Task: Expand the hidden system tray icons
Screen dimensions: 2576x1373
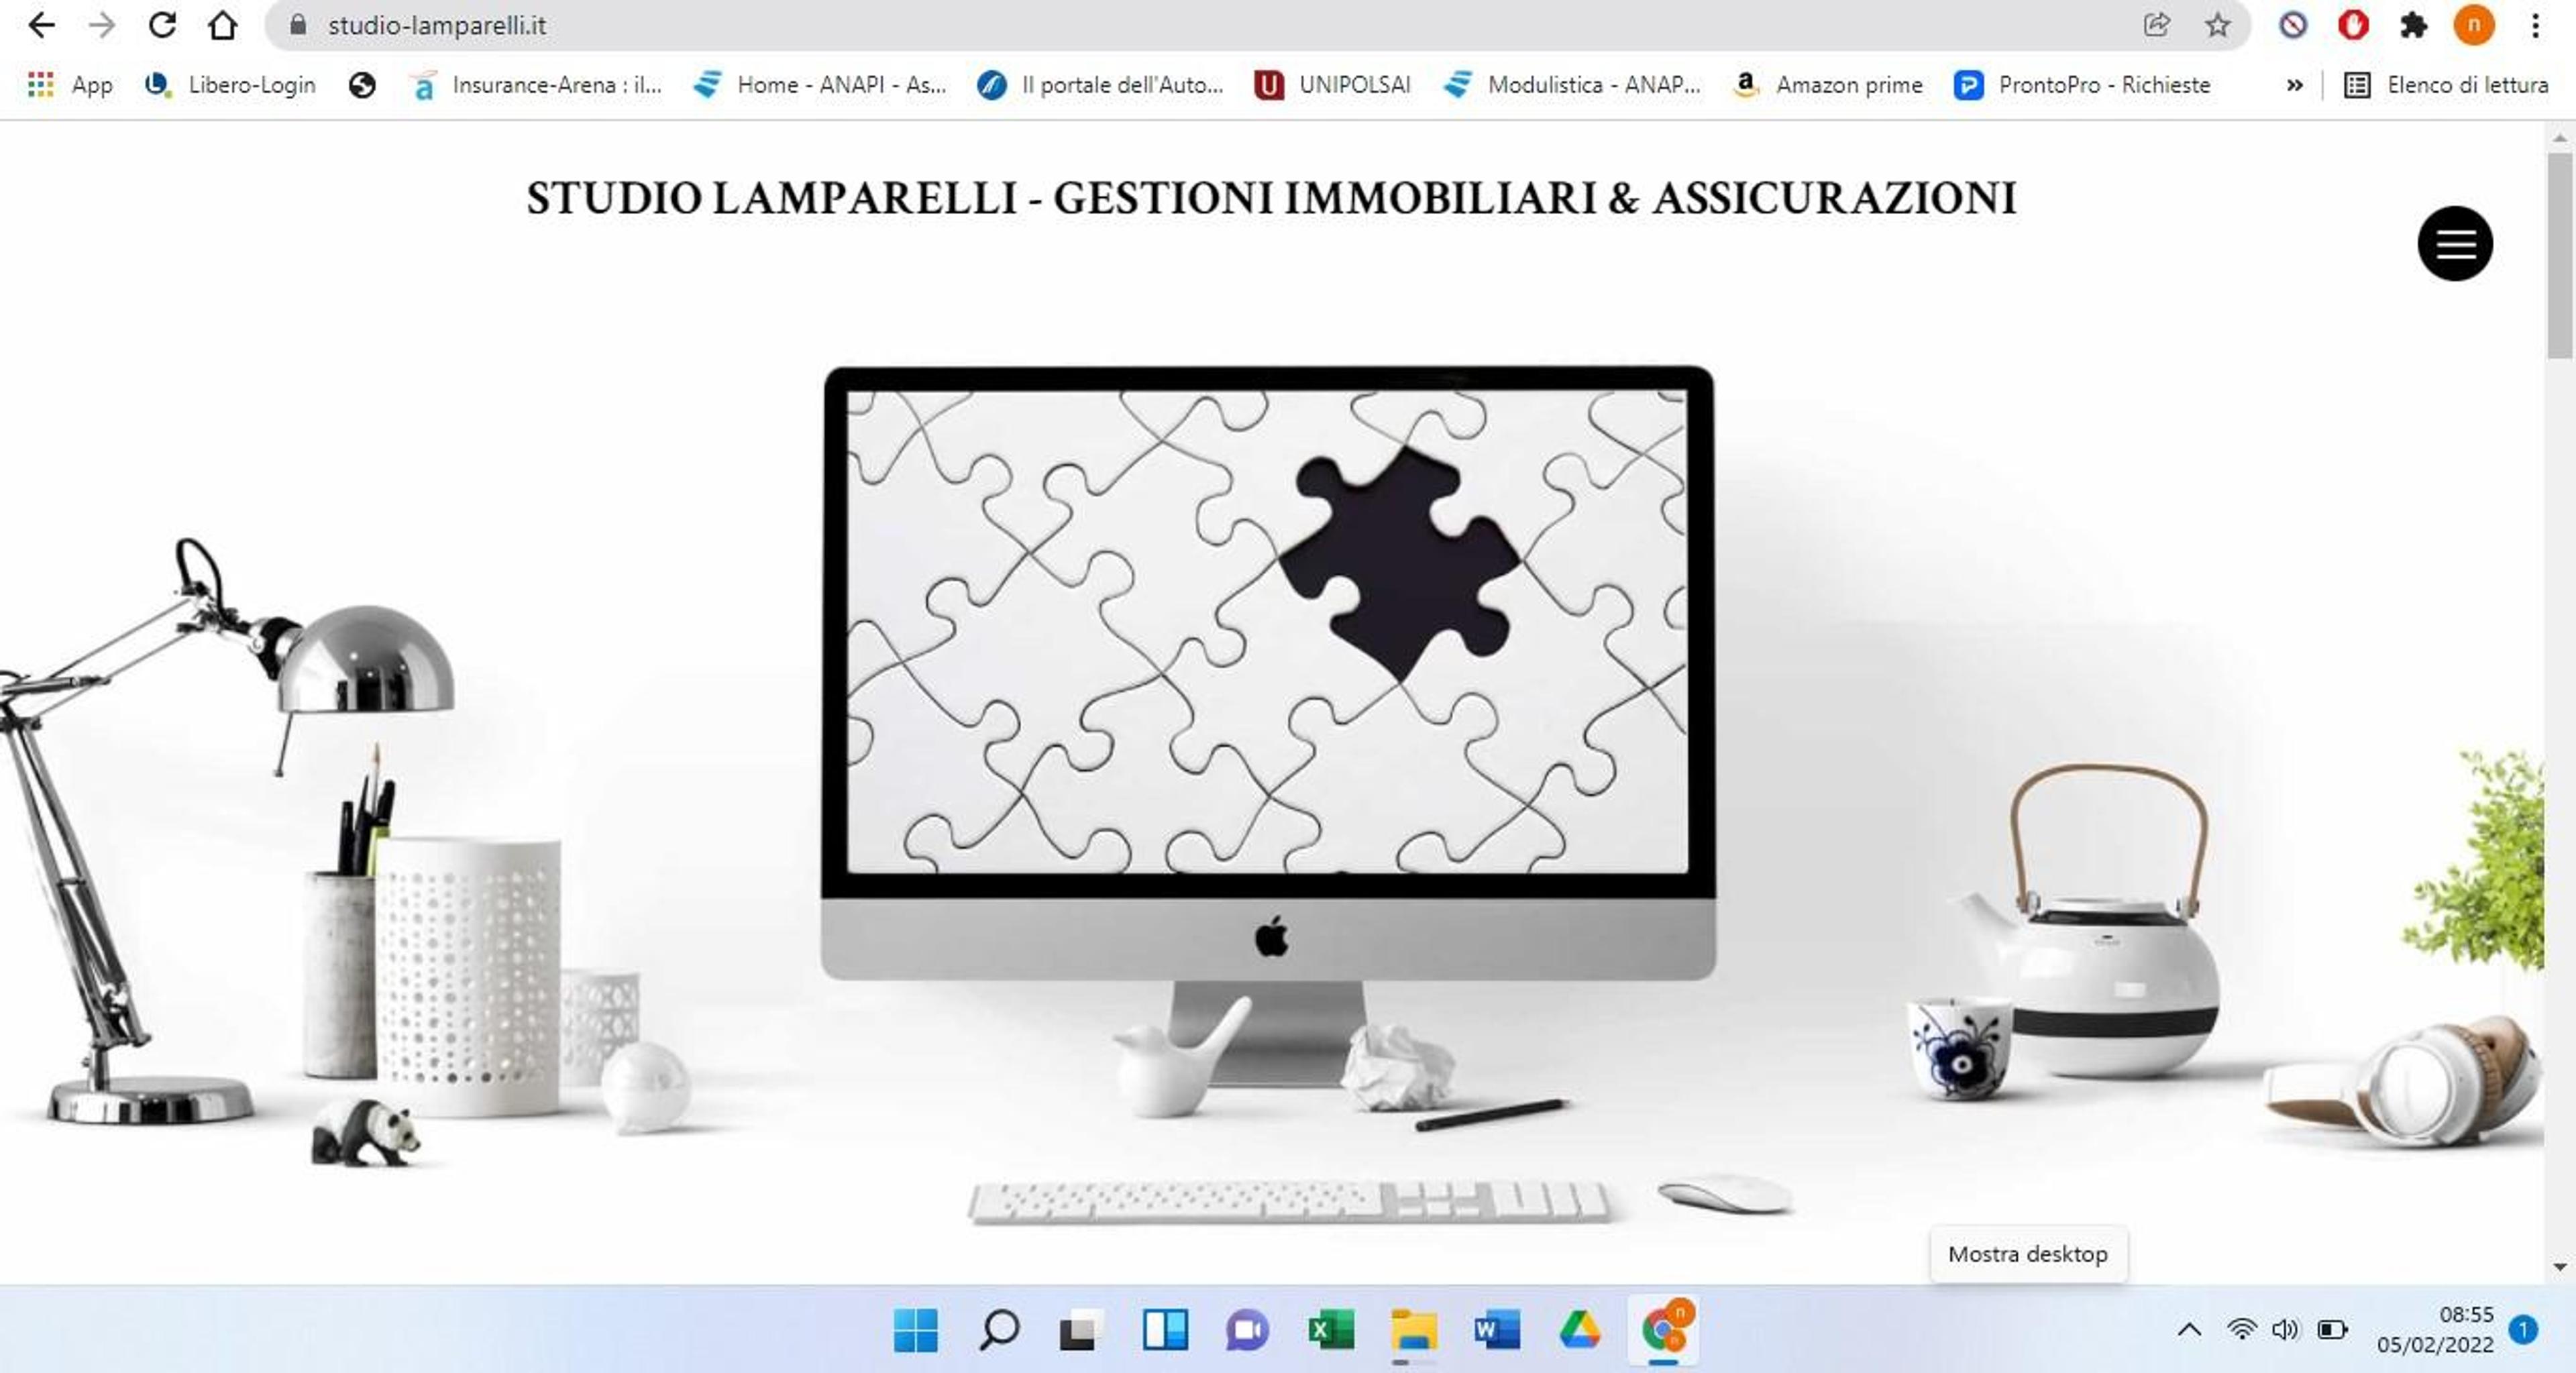Action: pyautogui.click(x=2188, y=1330)
